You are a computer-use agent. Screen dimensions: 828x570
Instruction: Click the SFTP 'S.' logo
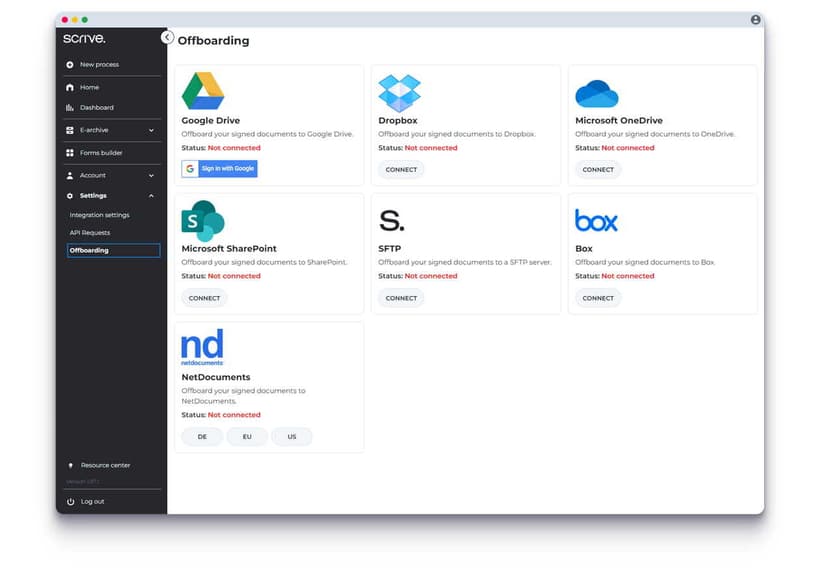pyautogui.click(x=391, y=221)
